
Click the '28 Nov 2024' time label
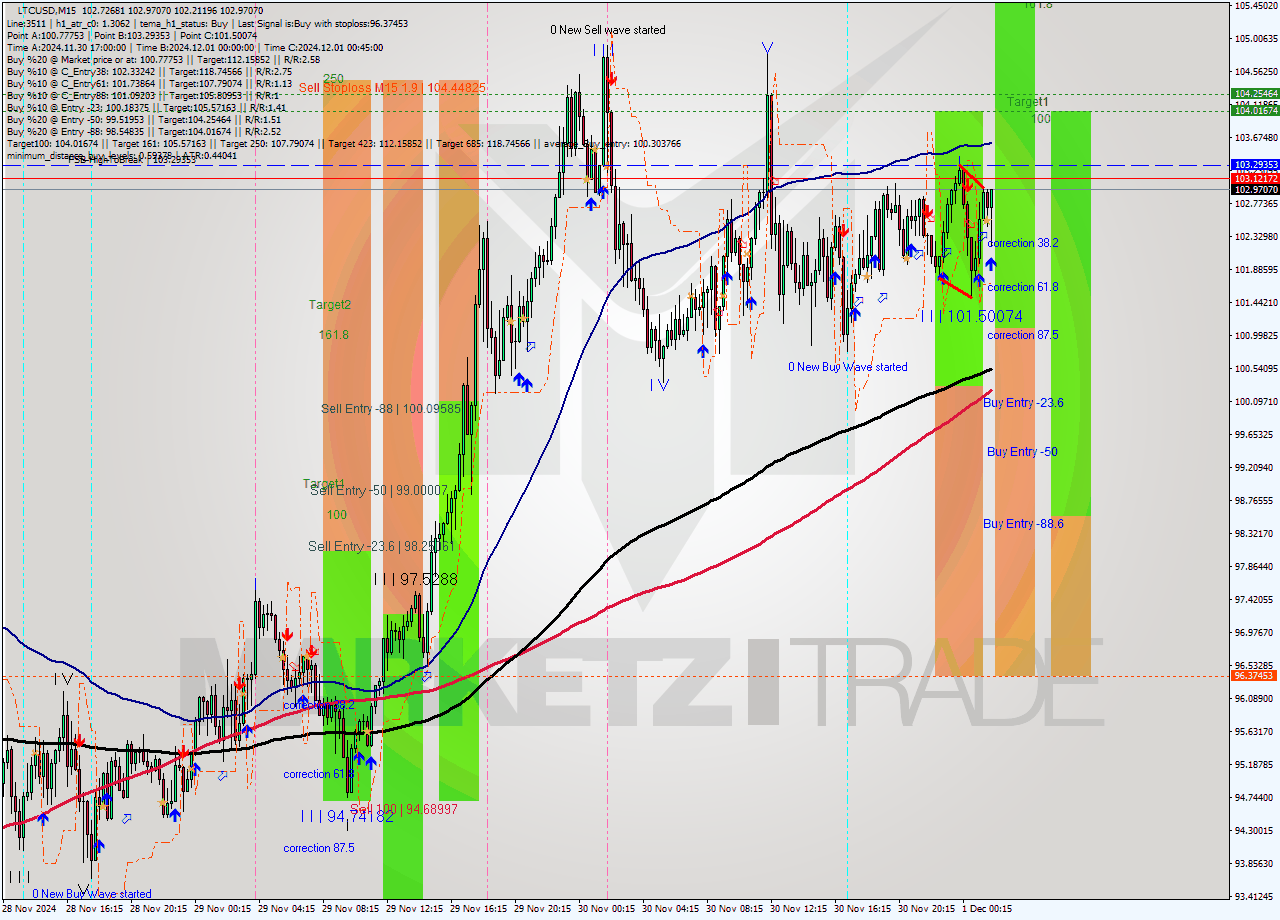[x=29, y=909]
